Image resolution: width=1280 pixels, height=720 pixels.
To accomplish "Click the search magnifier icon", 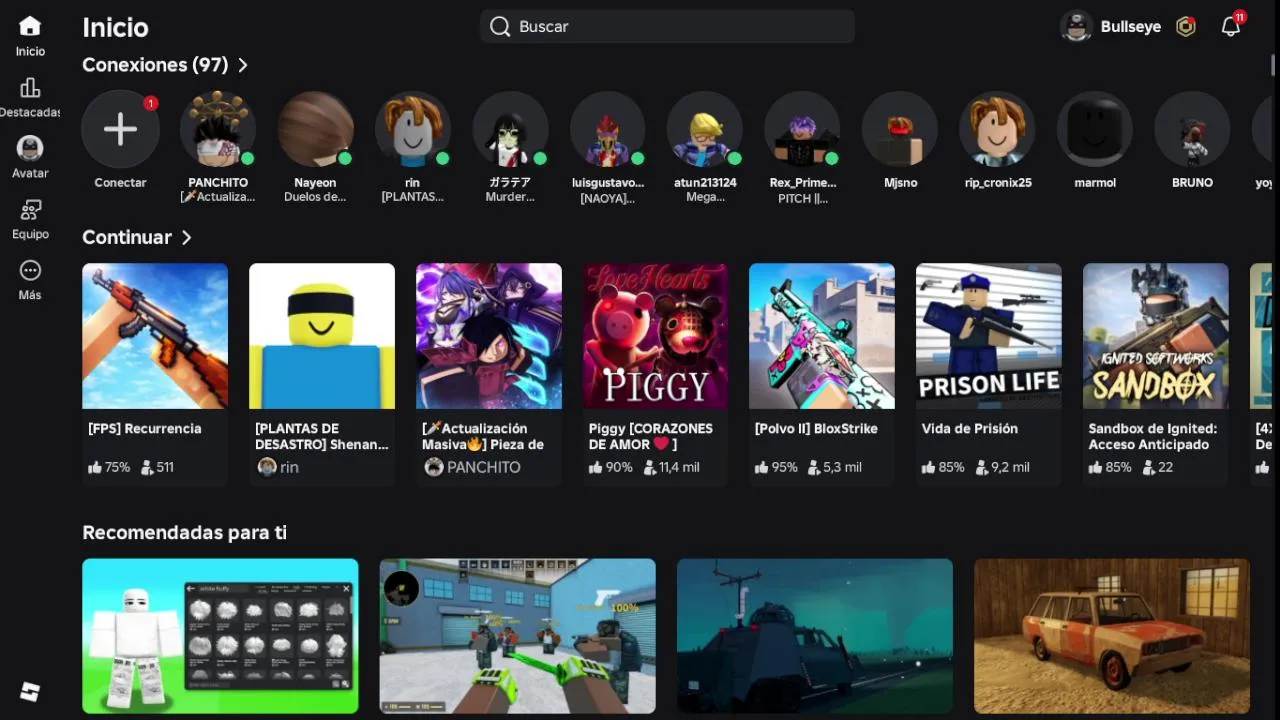I will (x=500, y=27).
